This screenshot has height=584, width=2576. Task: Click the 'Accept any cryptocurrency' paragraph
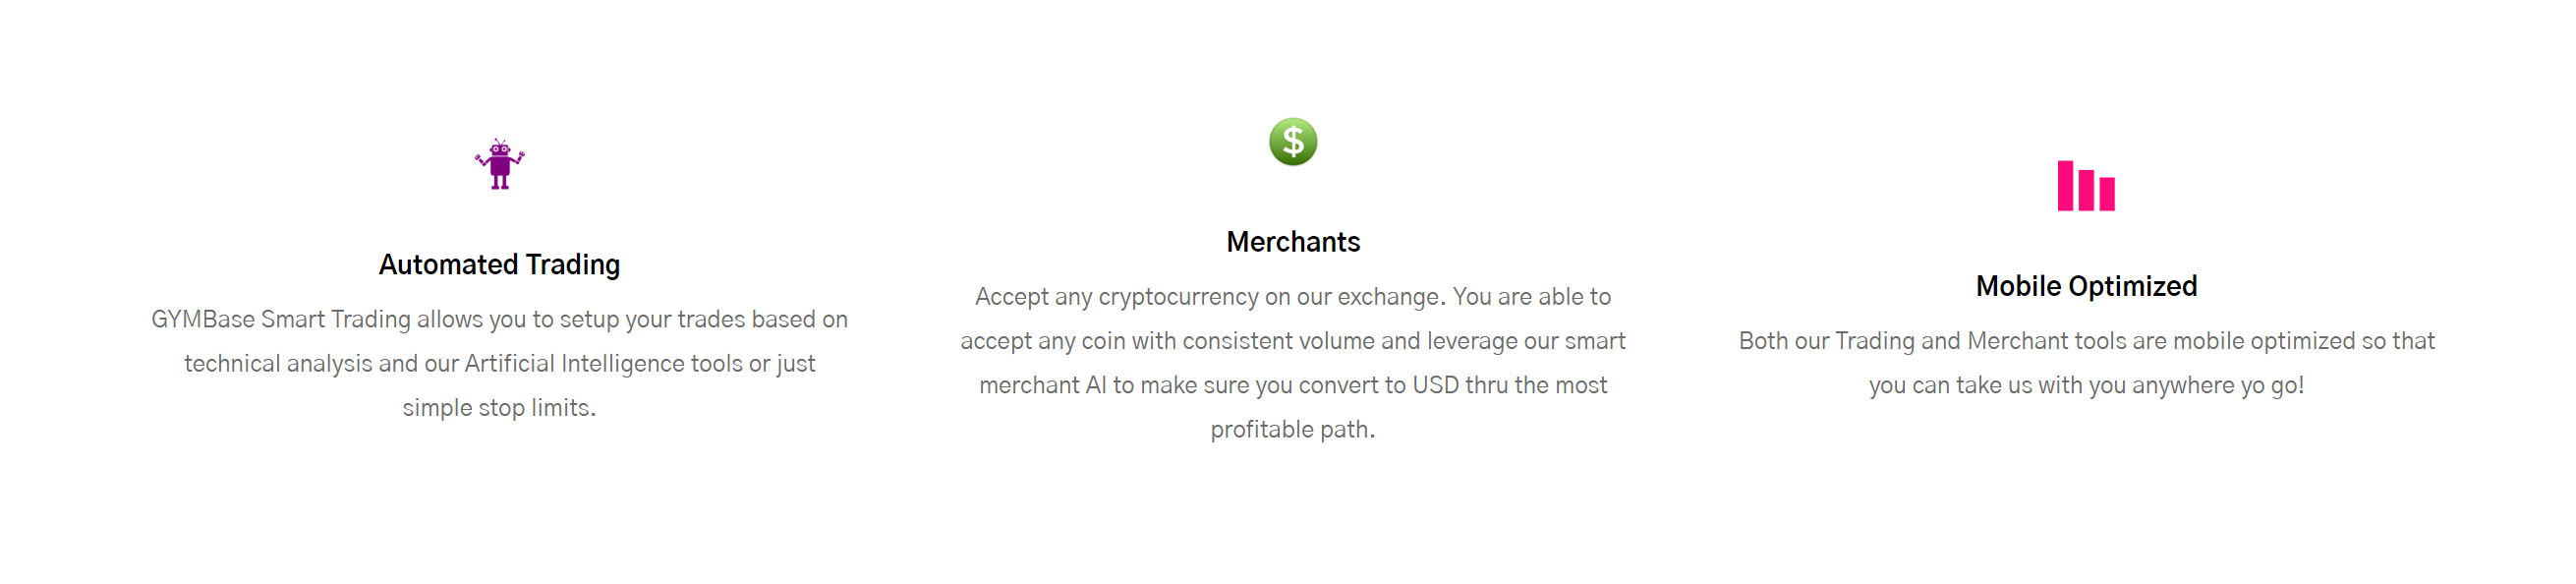1292,363
